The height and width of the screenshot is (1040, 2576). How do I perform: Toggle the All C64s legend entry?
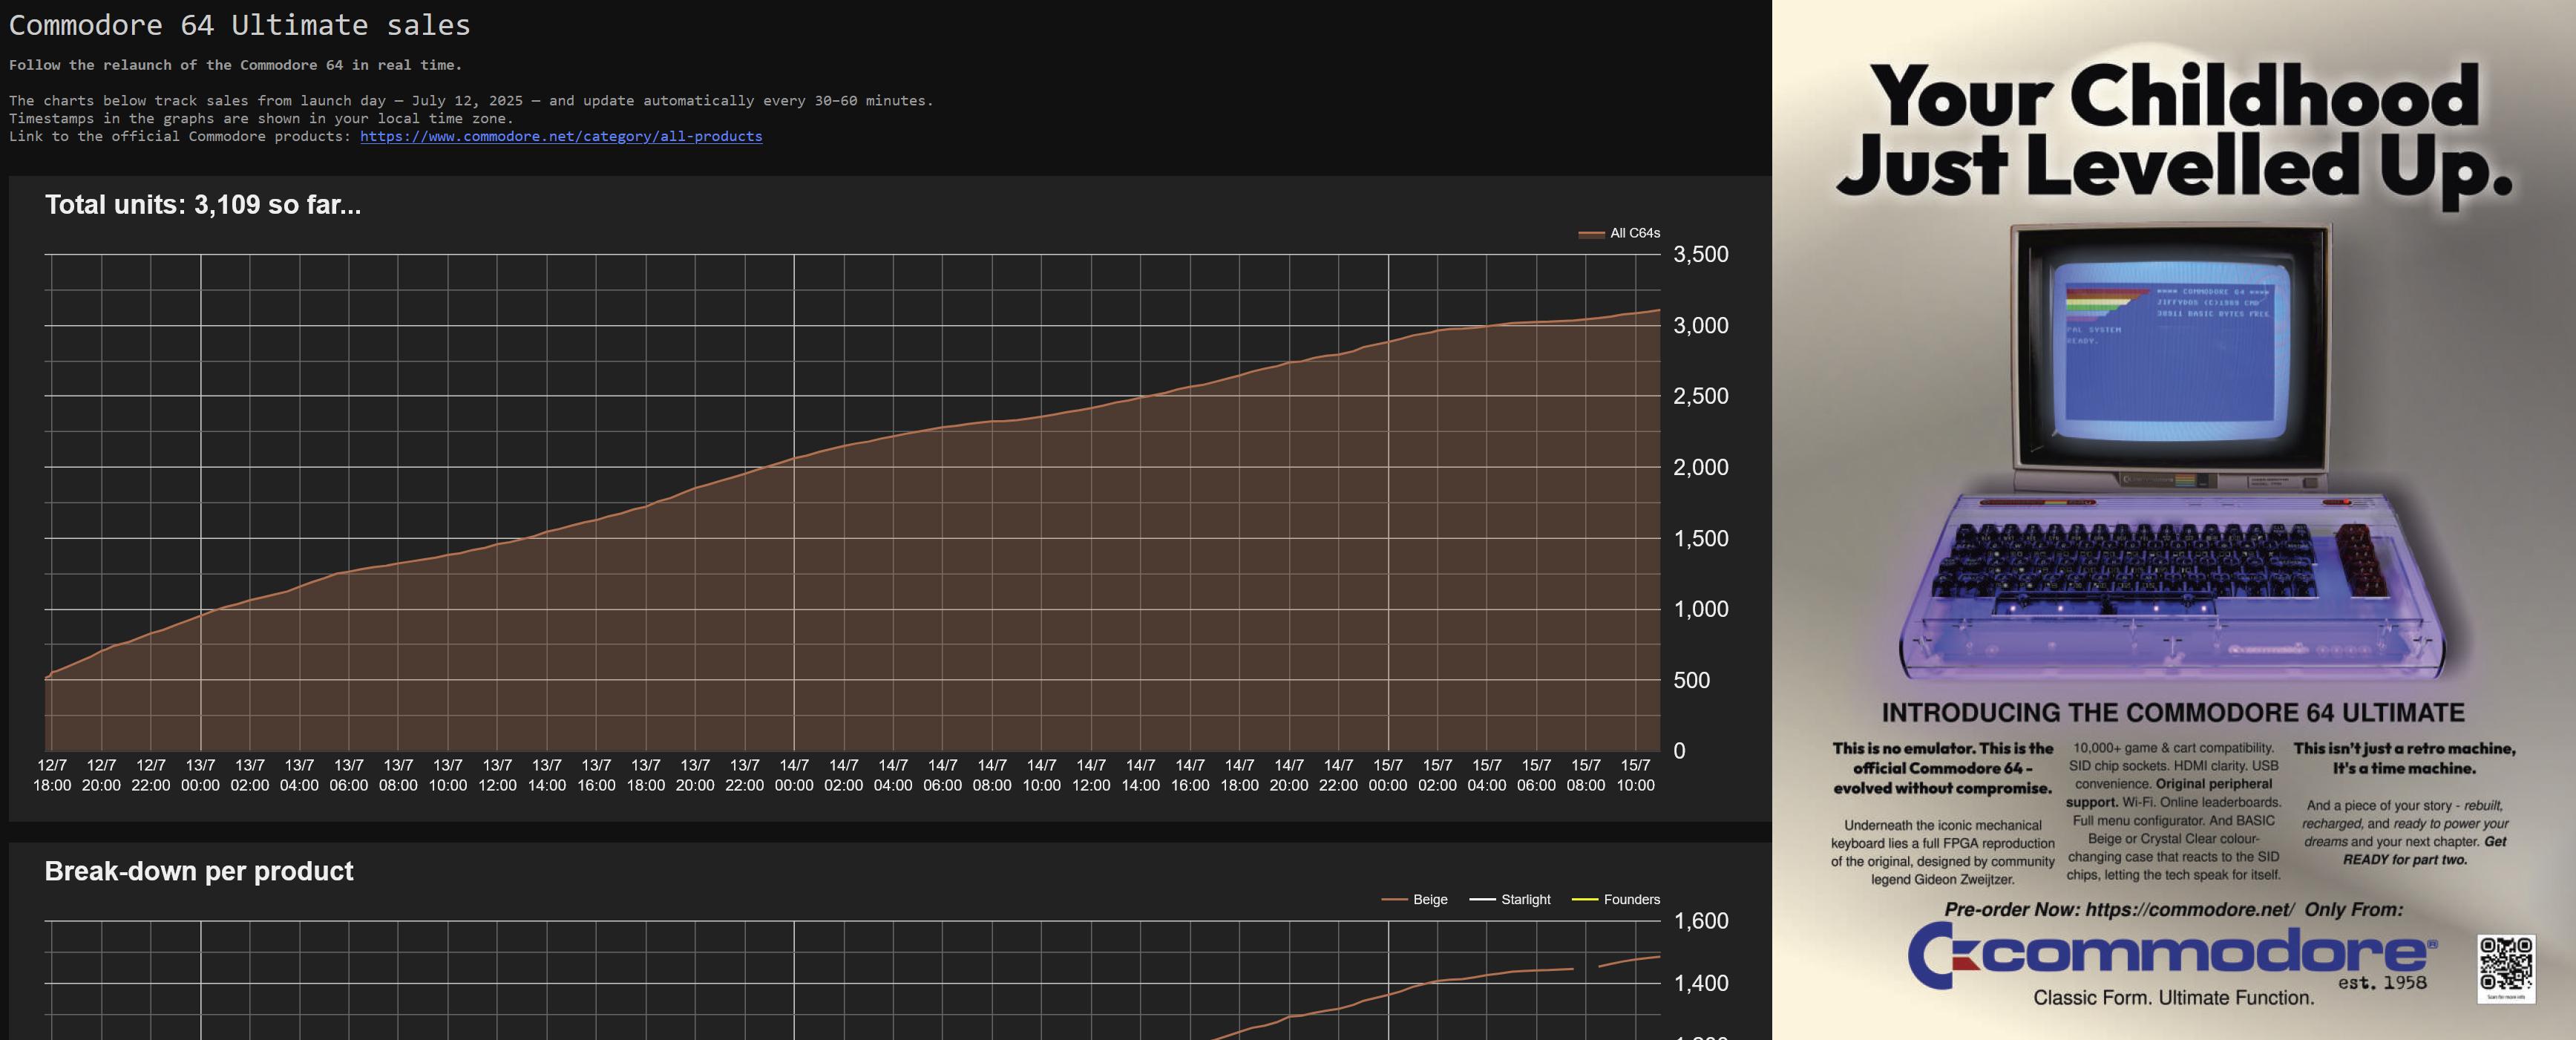(1619, 233)
